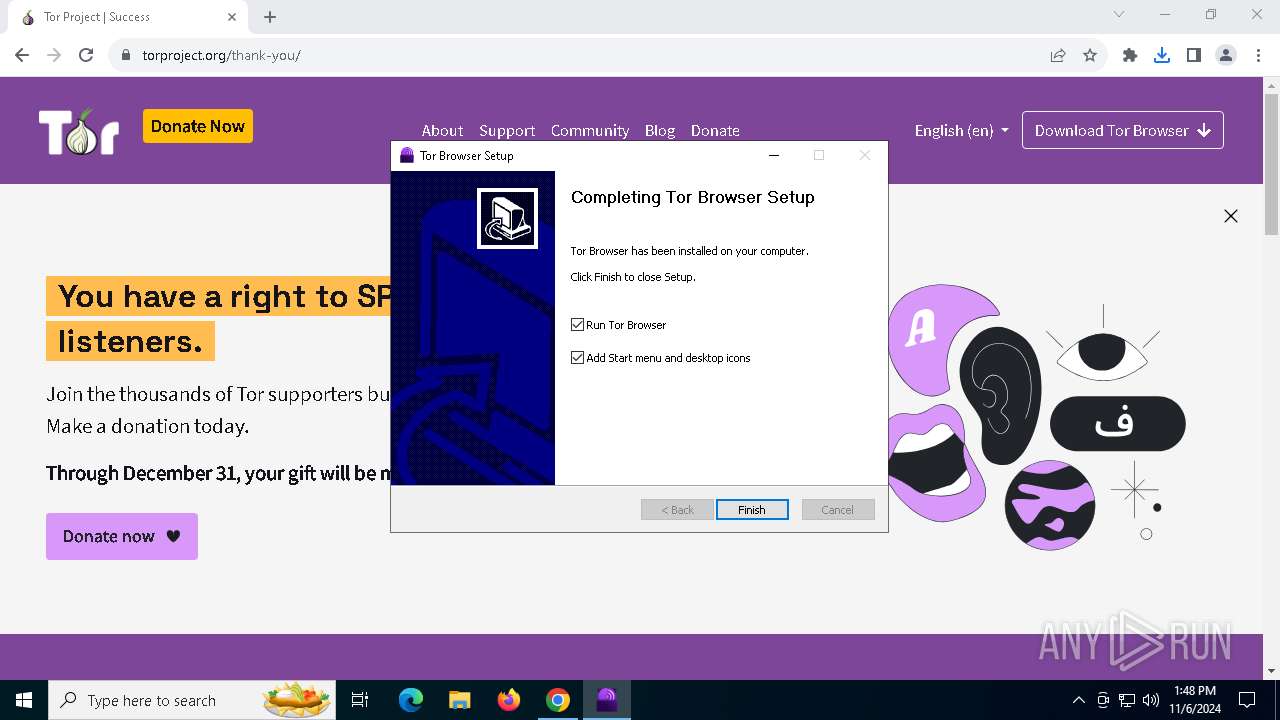Expand the English (en) language dropdown
The image size is (1280, 720).
(x=961, y=130)
